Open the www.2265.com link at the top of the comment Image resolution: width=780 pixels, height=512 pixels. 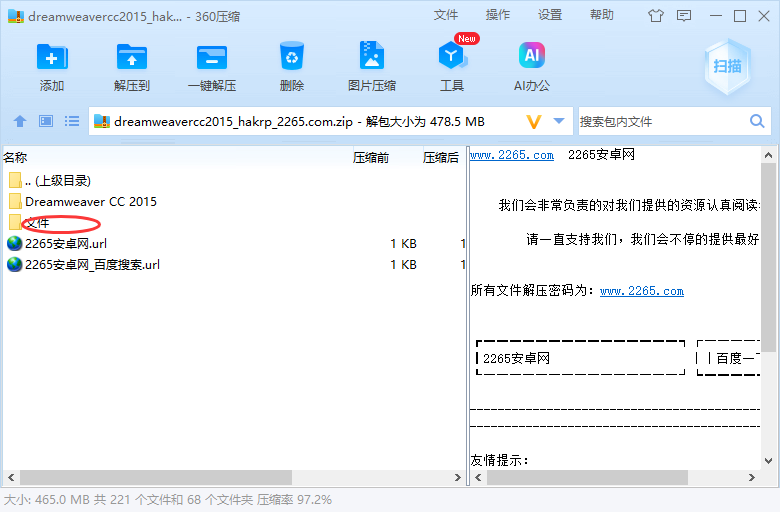click(x=512, y=155)
